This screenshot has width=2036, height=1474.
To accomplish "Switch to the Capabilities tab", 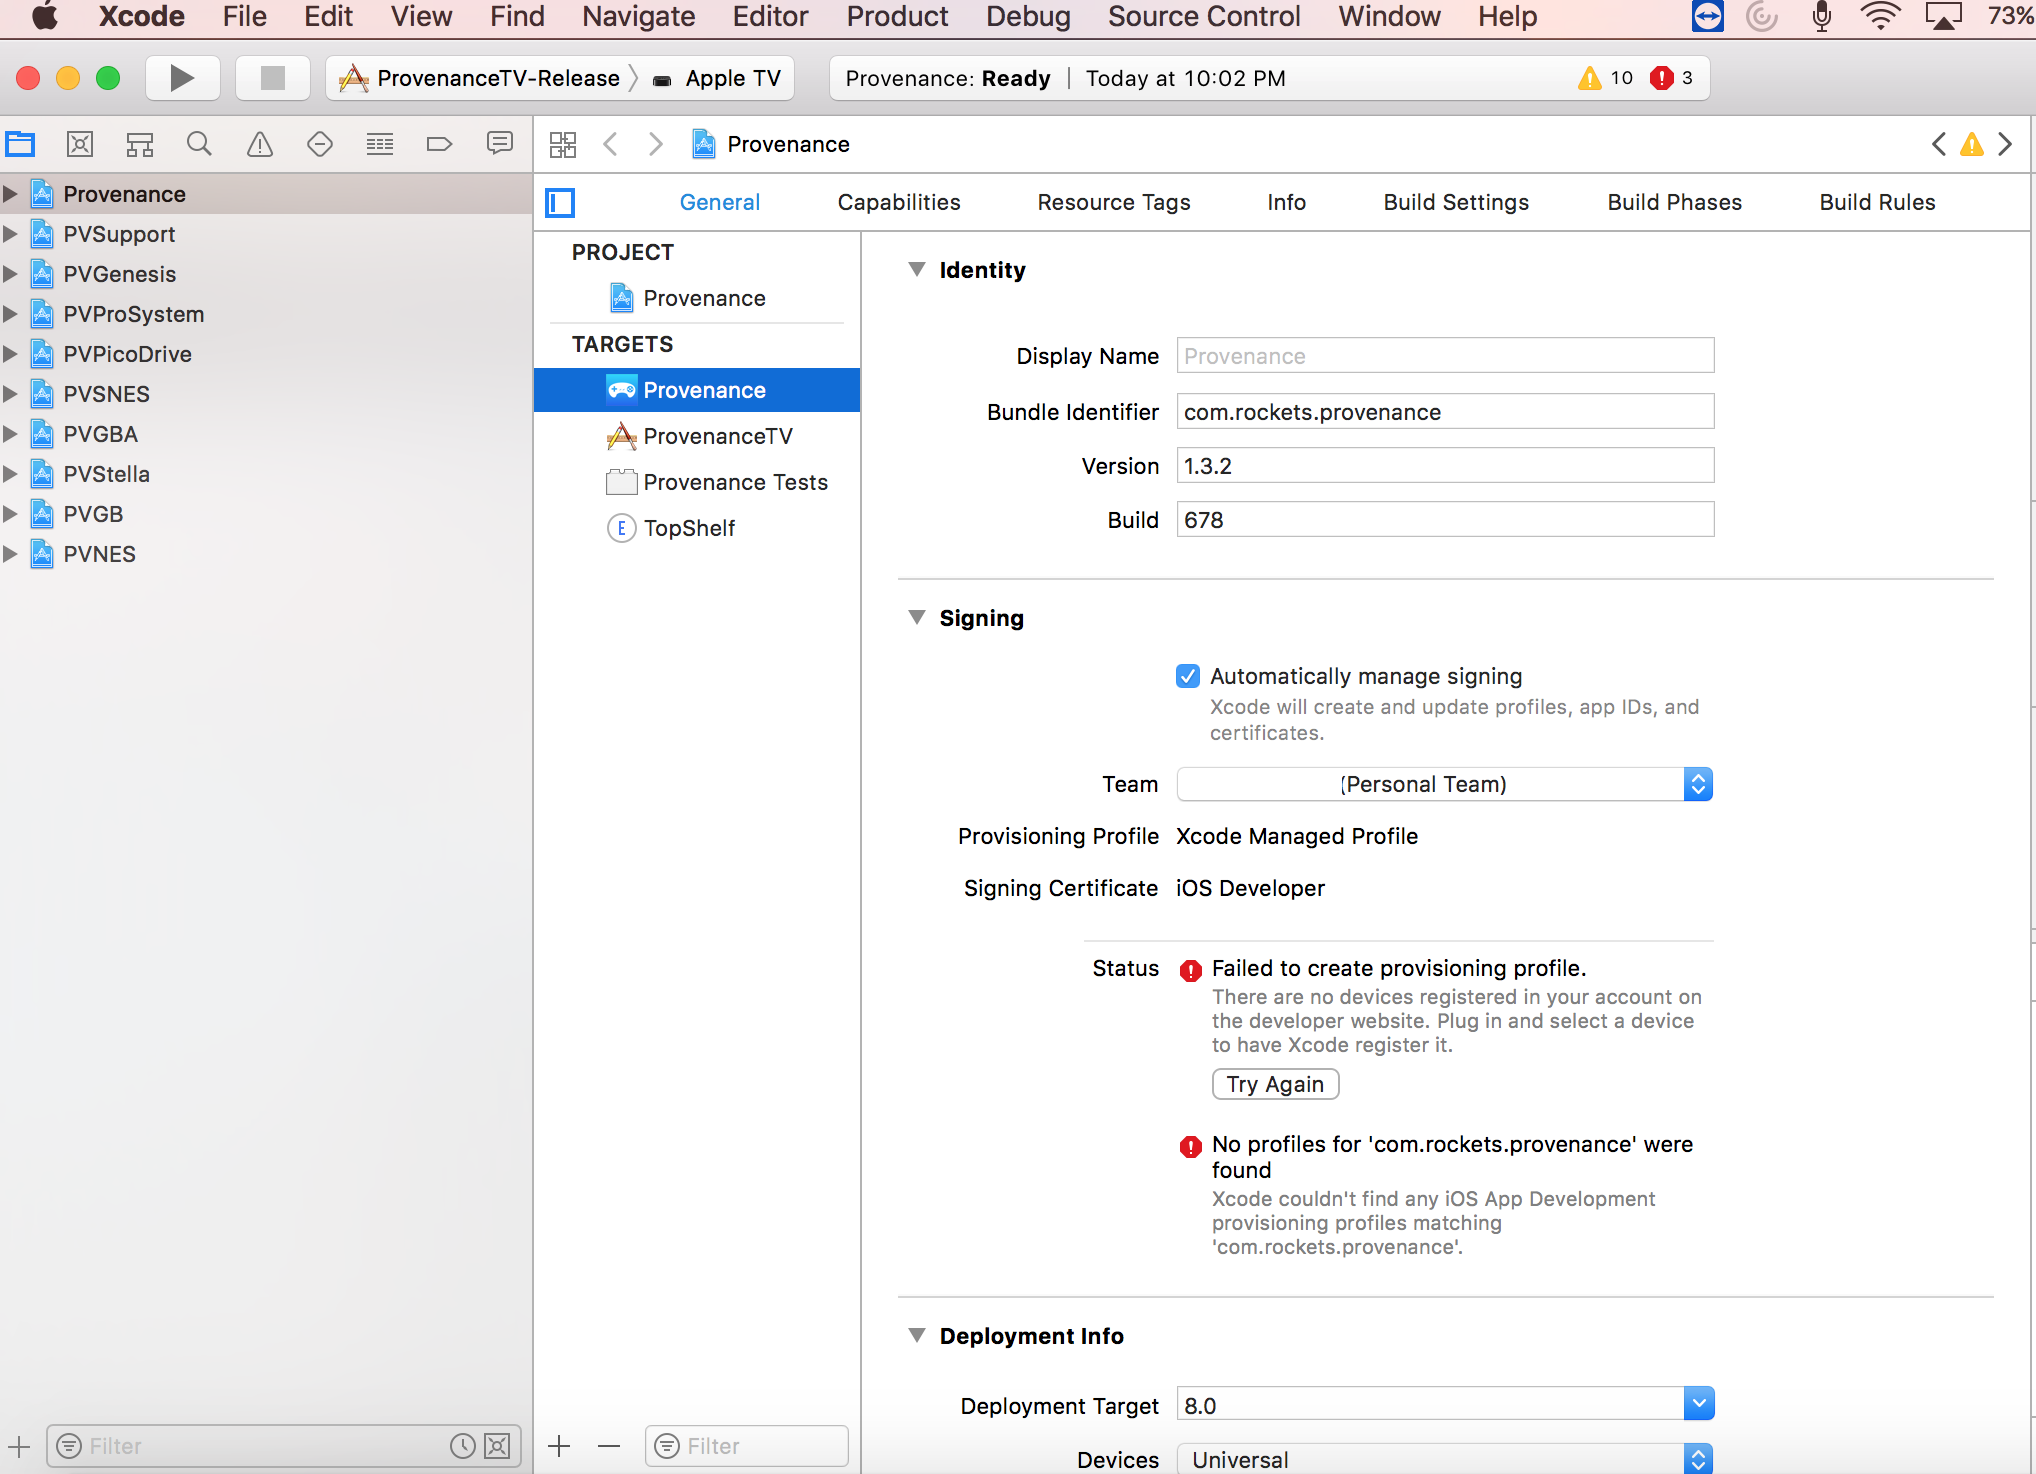I will point(898,202).
